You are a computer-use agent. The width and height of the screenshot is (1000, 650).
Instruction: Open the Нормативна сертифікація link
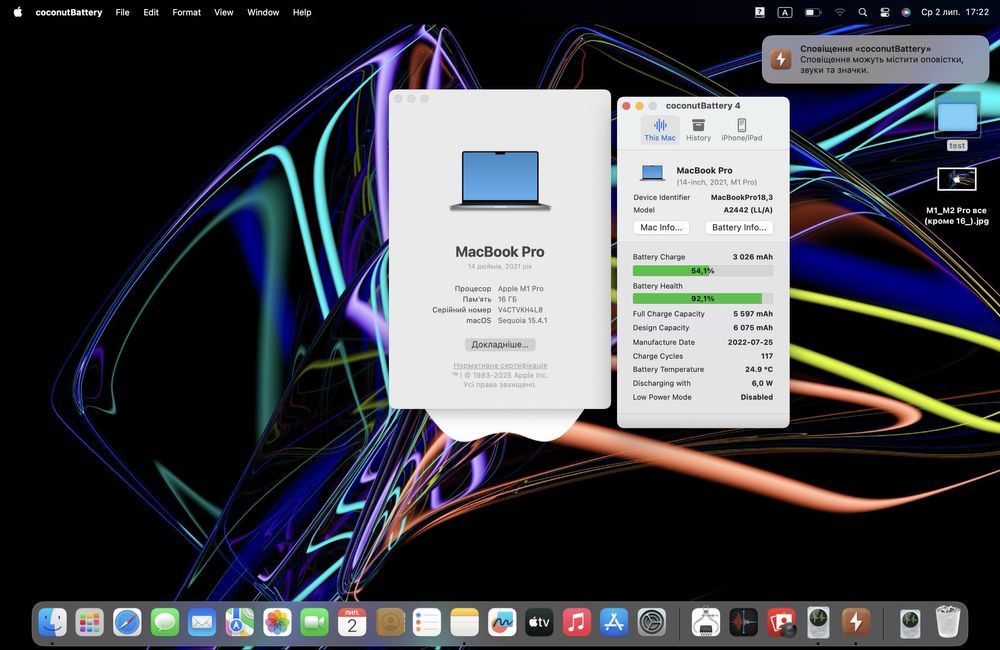coord(500,366)
